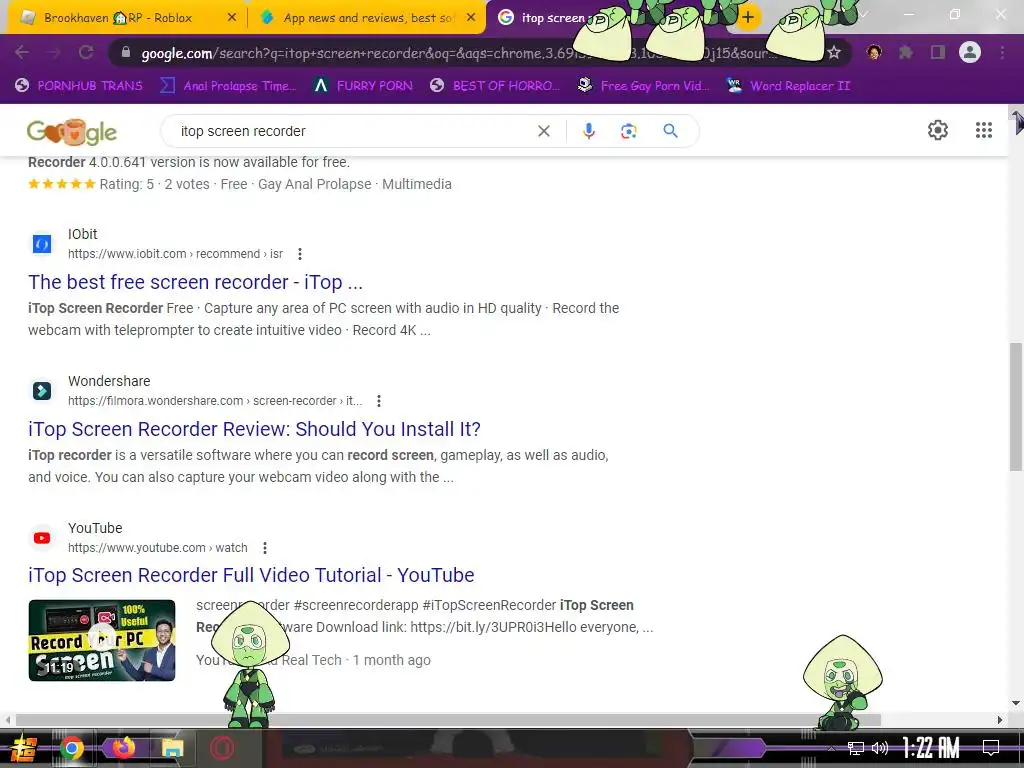Click the youtube.com watch URL text

(x=157, y=548)
